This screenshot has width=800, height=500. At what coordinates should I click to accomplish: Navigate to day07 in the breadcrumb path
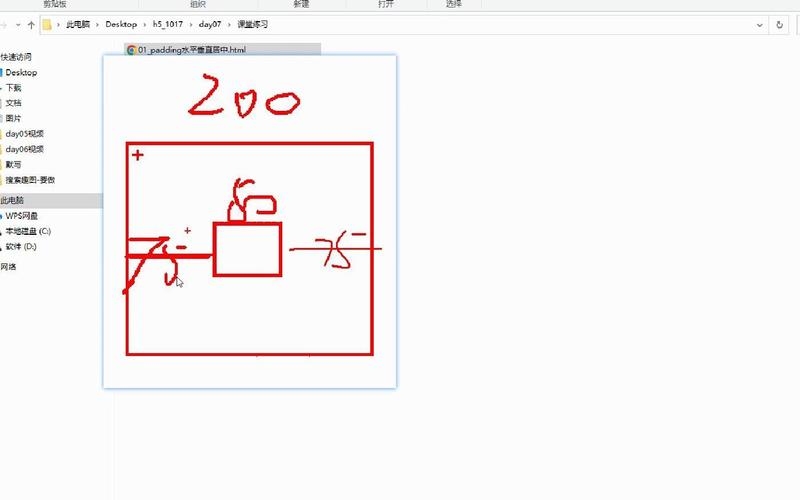[x=210, y=24]
